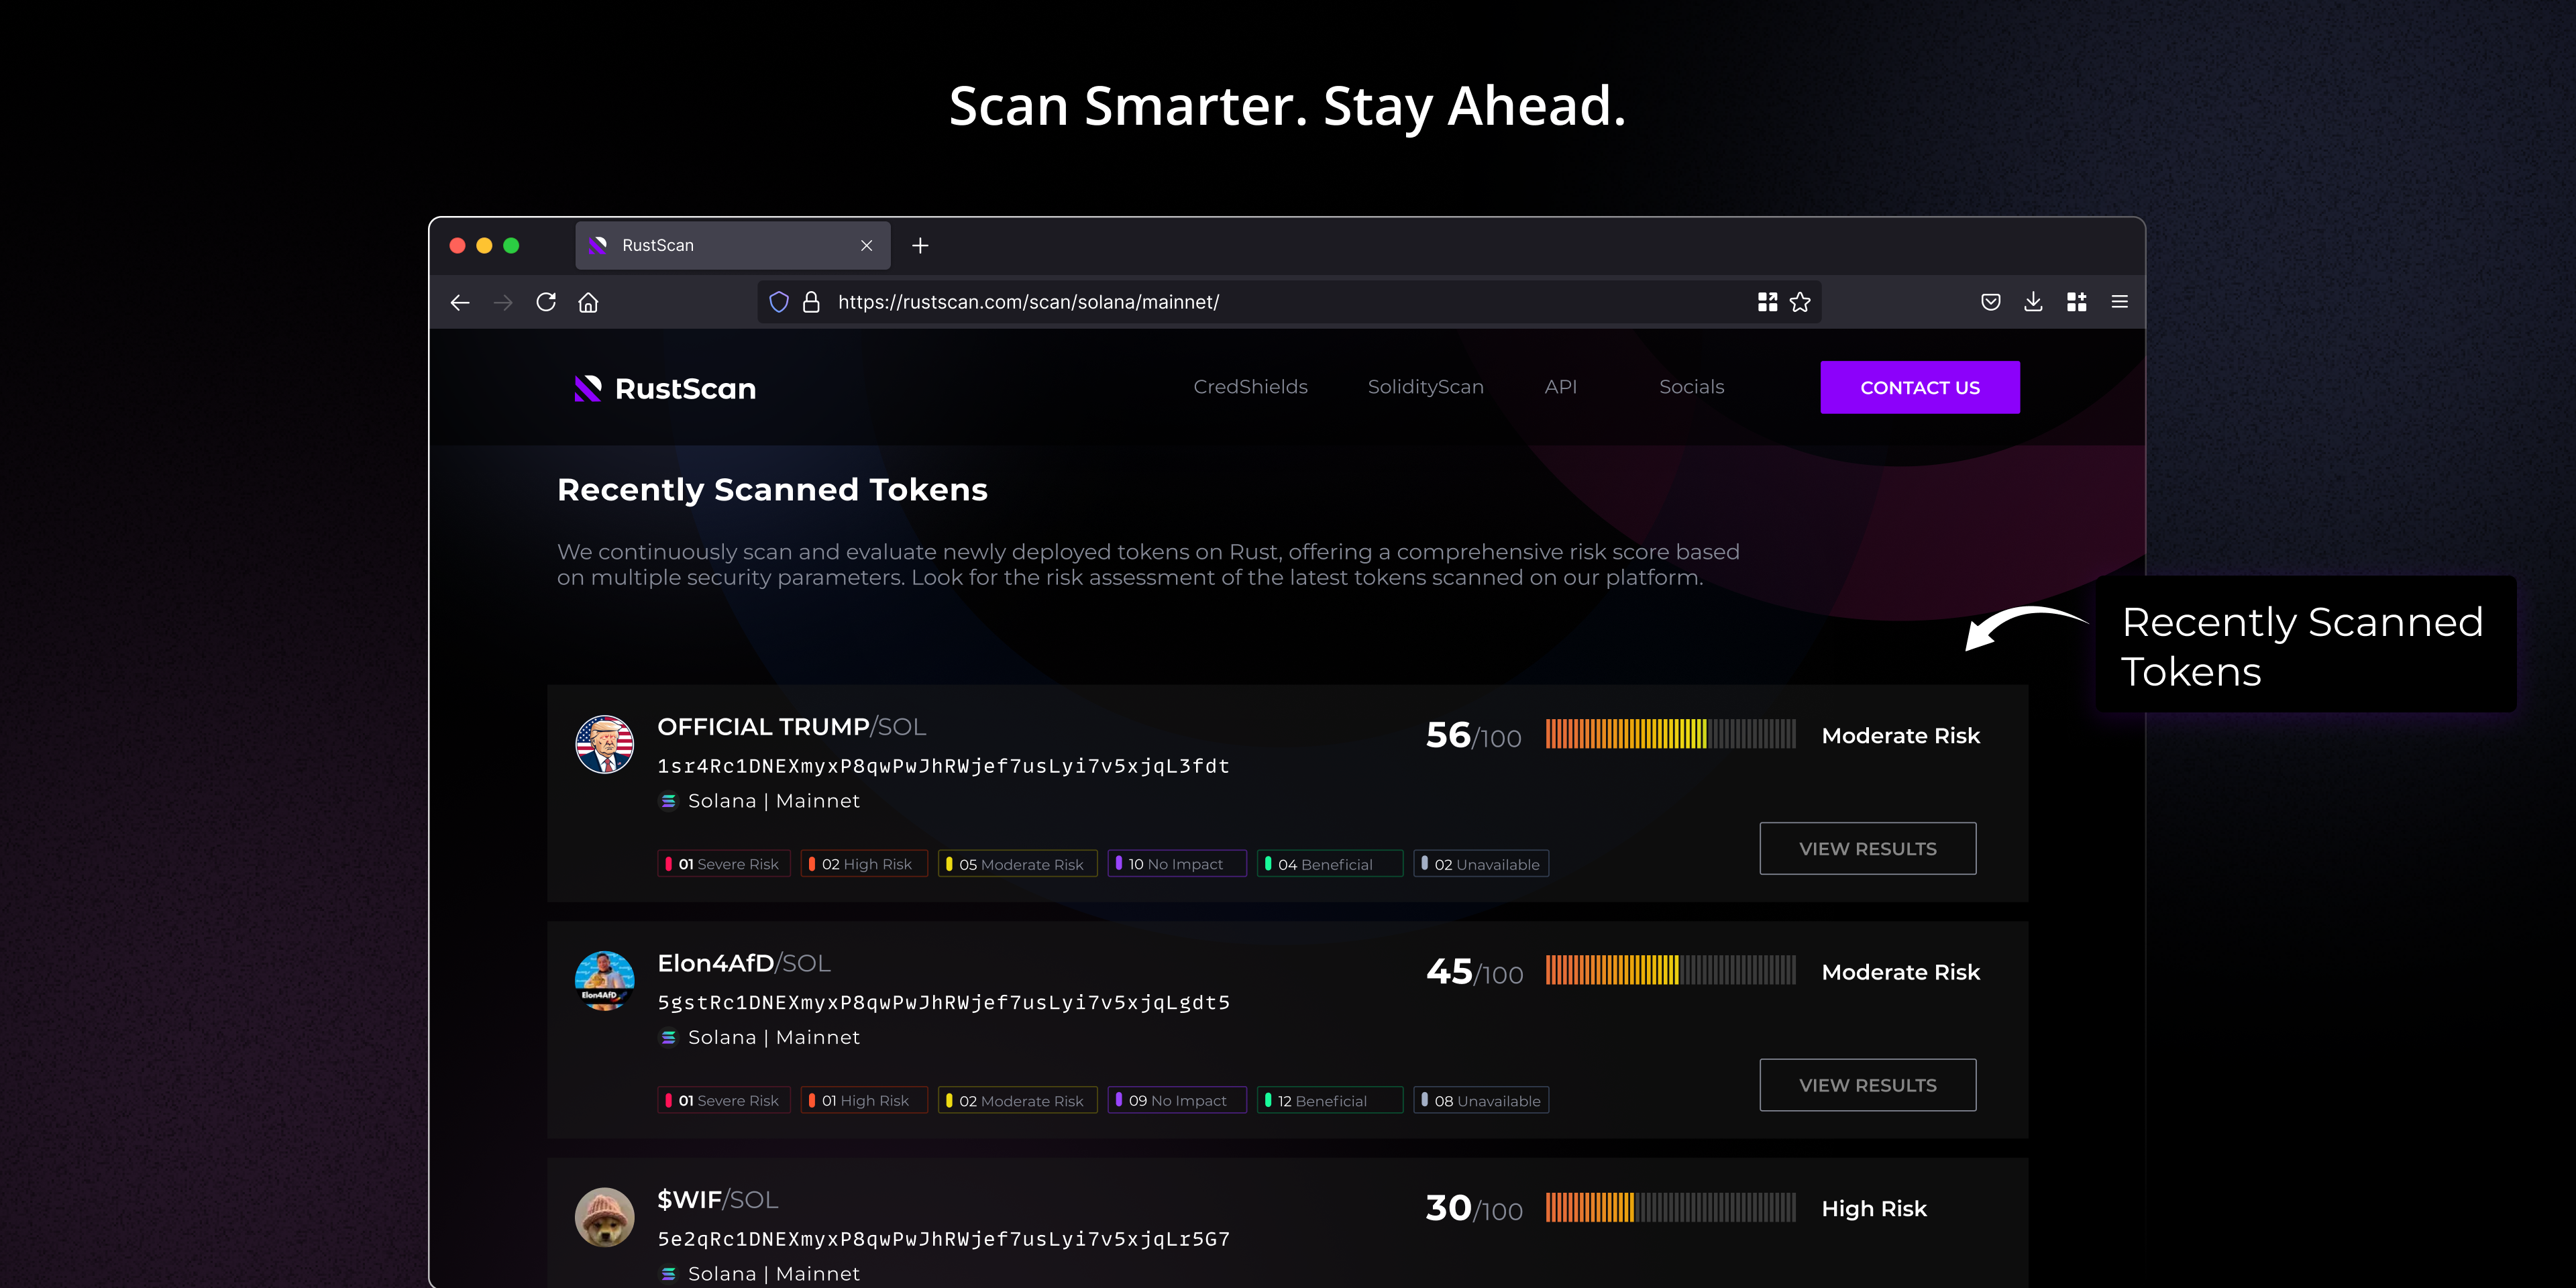Image resolution: width=2576 pixels, height=1288 pixels.
Task: Open CredShields nav link
Action: tap(1250, 387)
